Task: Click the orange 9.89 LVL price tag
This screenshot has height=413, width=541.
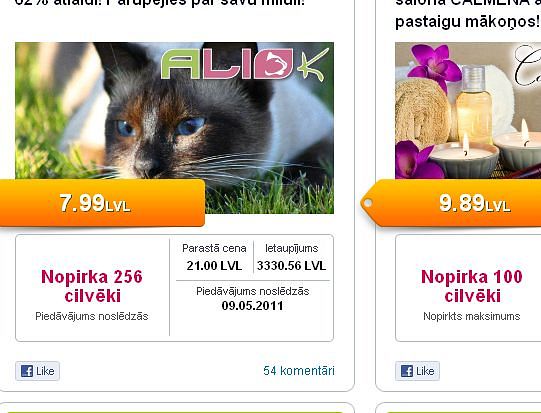Action: pos(451,203)
